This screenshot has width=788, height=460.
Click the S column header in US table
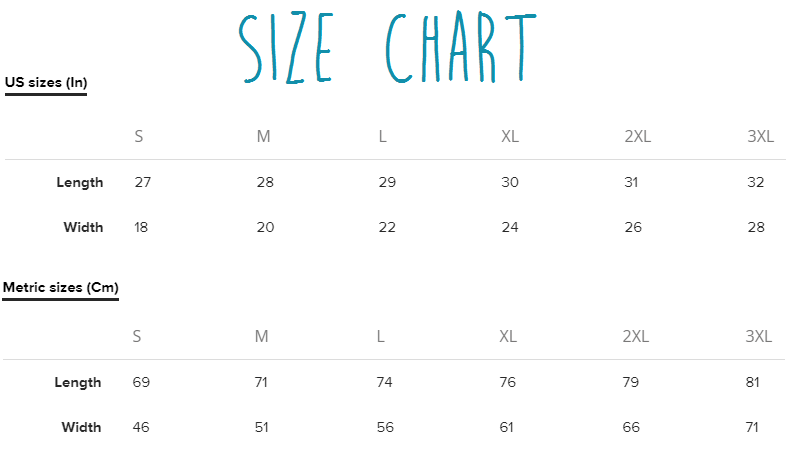[139, 136]
